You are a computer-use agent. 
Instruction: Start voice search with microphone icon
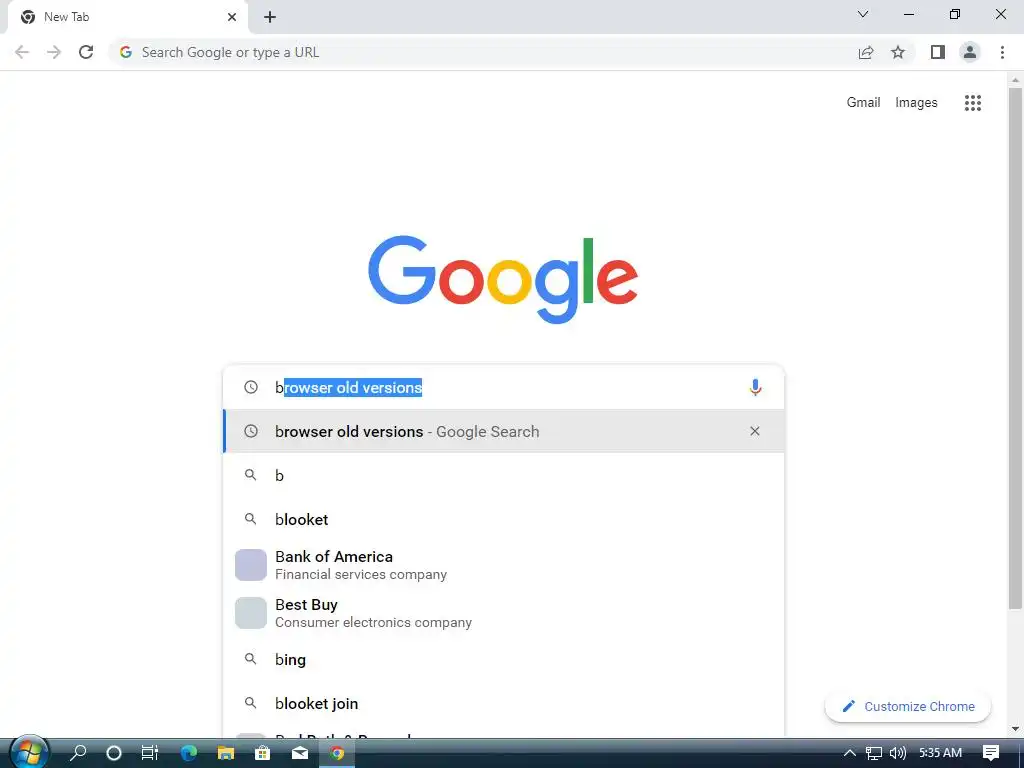pos(755,387)
